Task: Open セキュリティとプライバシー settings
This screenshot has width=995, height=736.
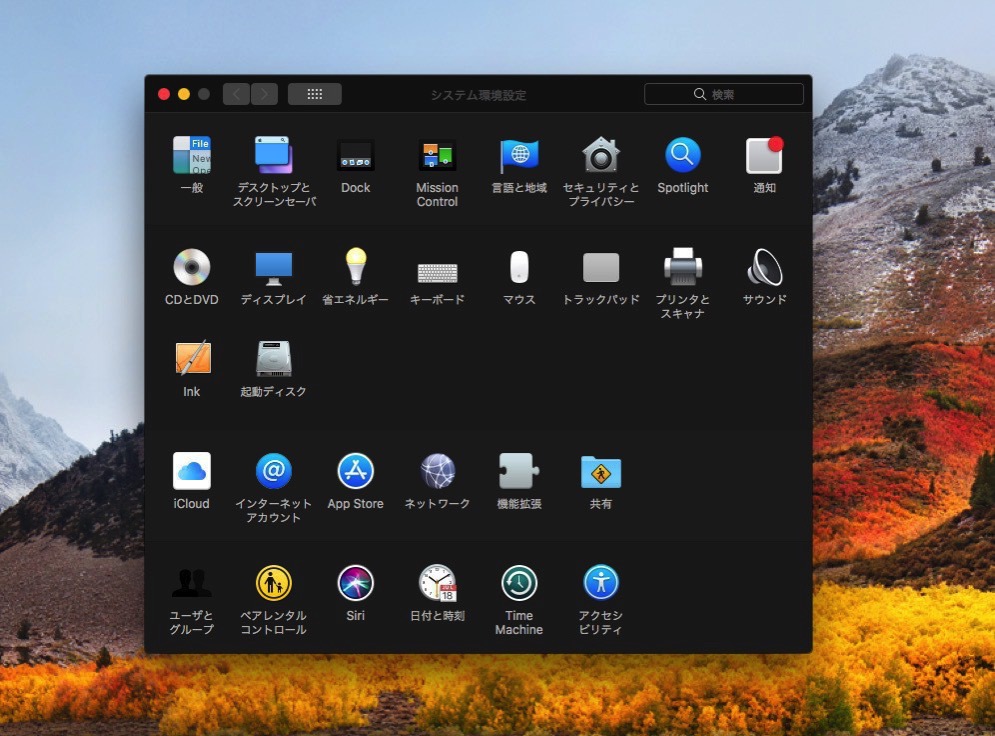Action: 601,156
